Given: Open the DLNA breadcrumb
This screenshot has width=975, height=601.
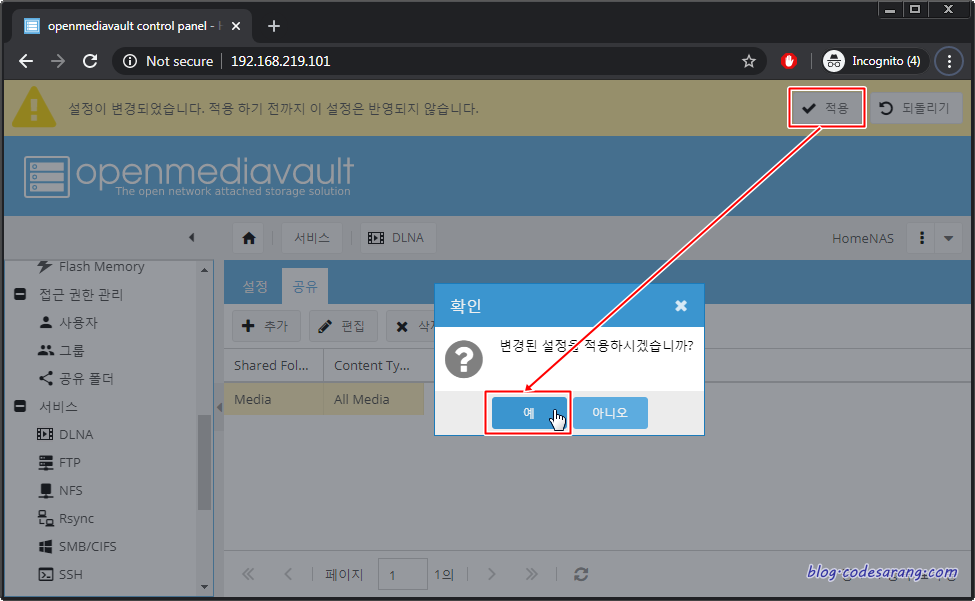Looking at the screenshot, I should click(398, 238).
